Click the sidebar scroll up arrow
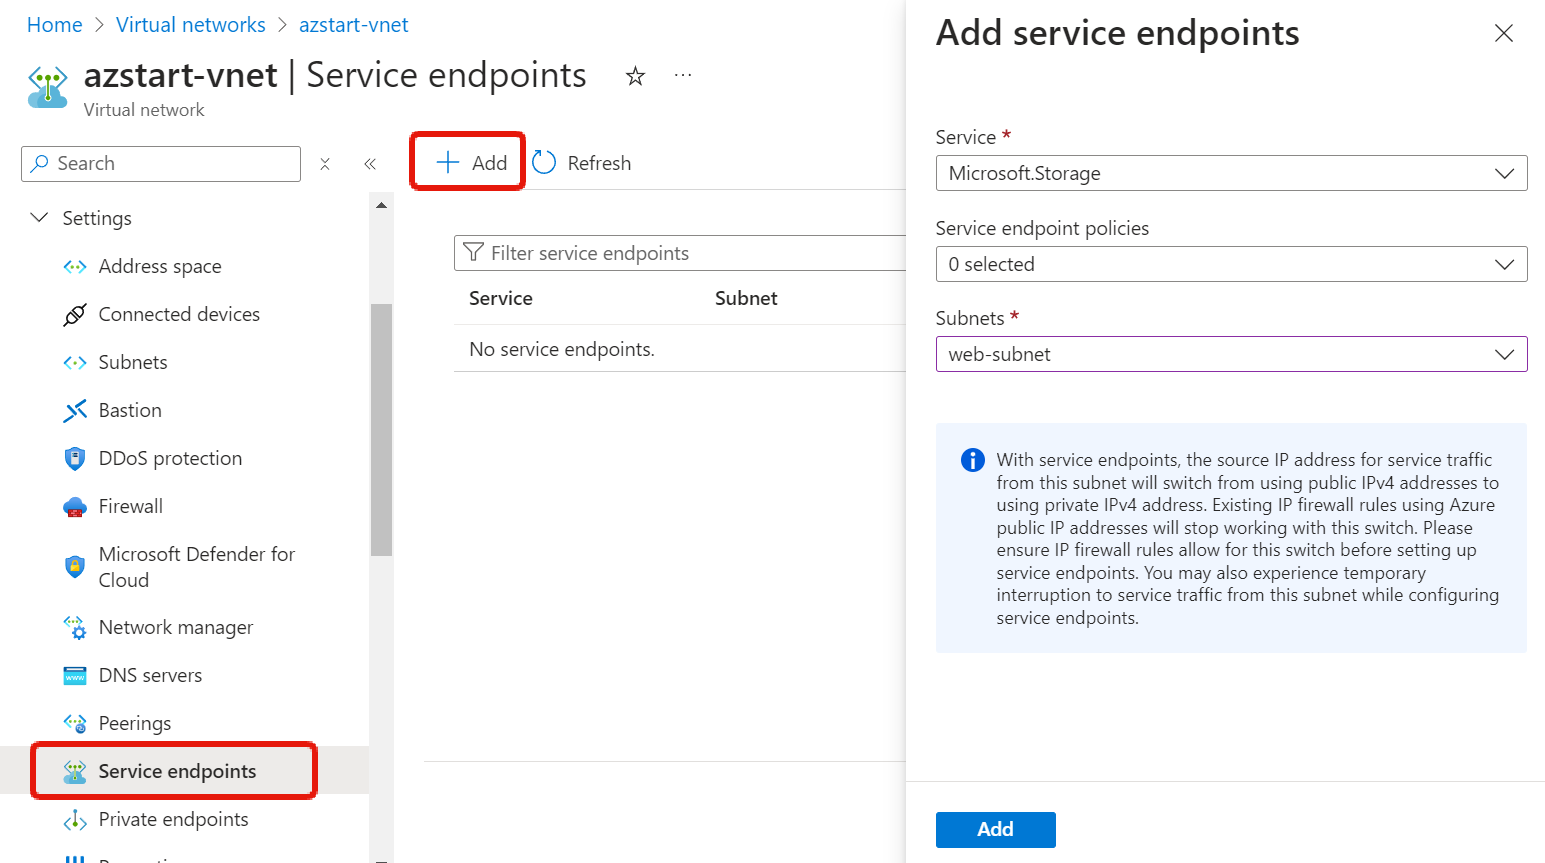This screenshot has height=863, width=1545. coord(381,205)
